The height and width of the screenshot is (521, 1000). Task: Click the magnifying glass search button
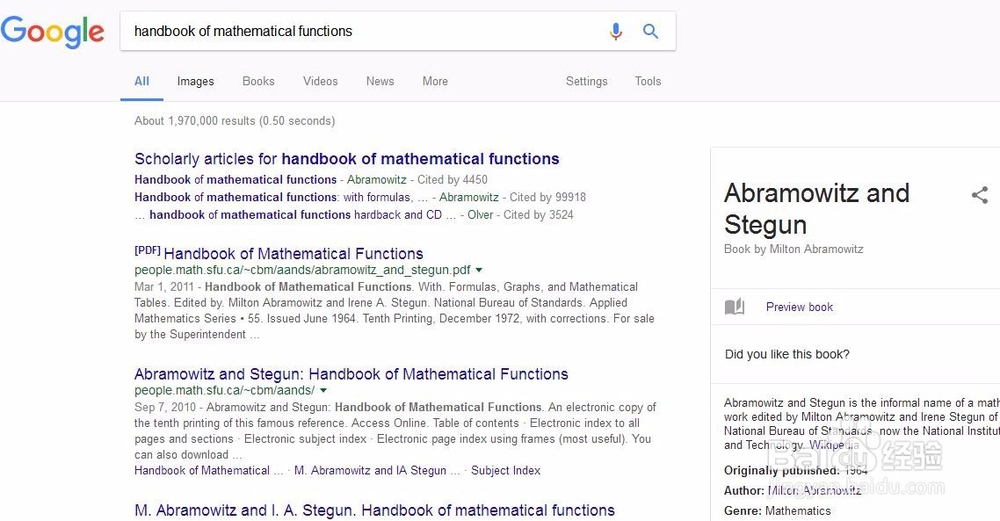point(650,31)
